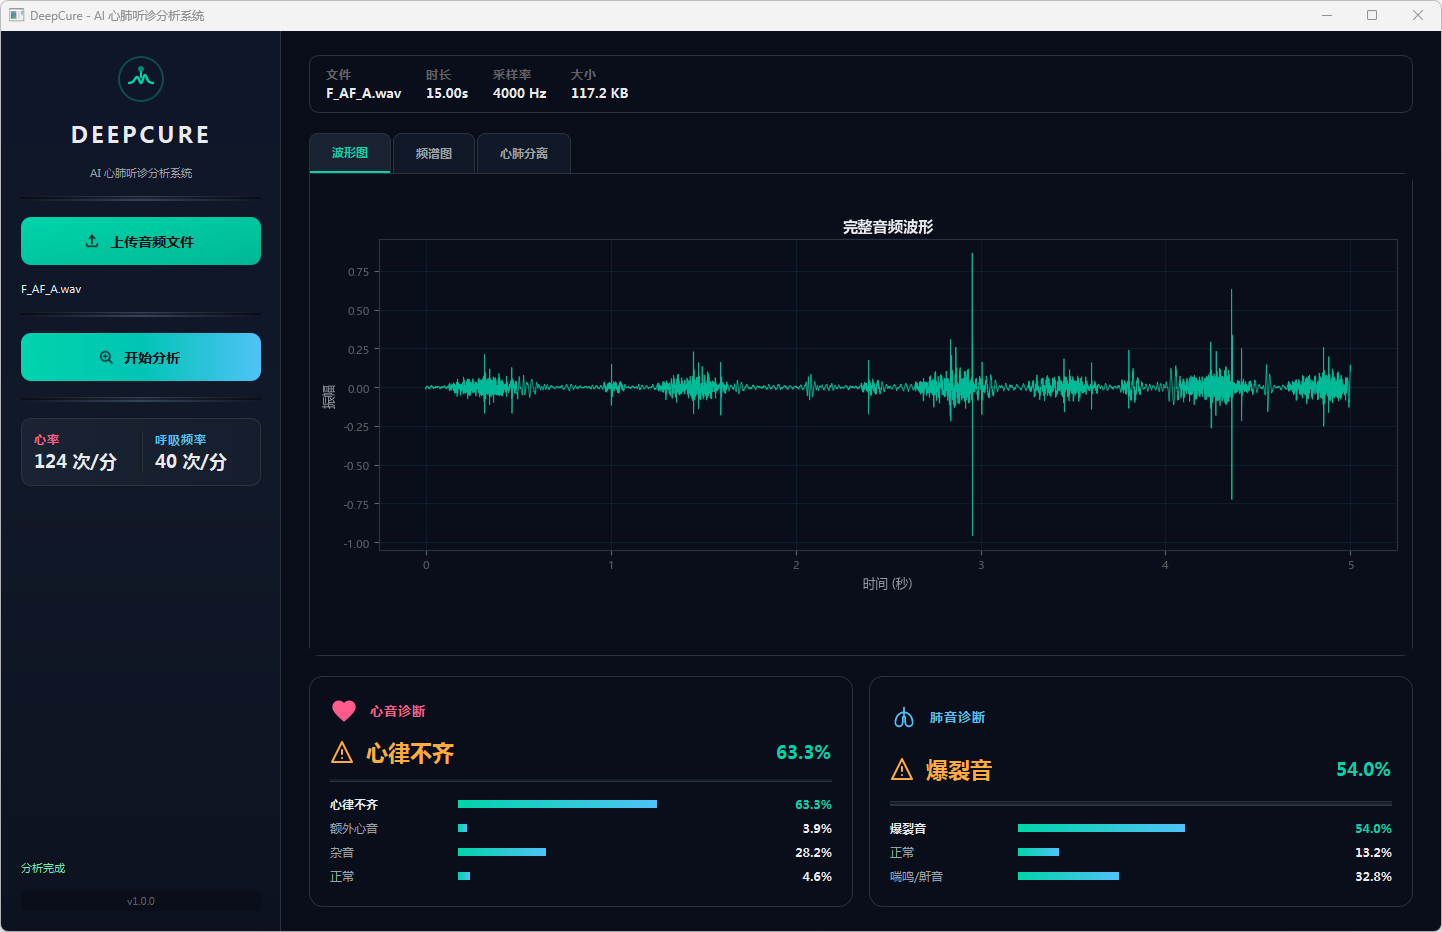1442x932 pixels.
Task: Switch to the 波形图 tab
Action: pos(350,153)
